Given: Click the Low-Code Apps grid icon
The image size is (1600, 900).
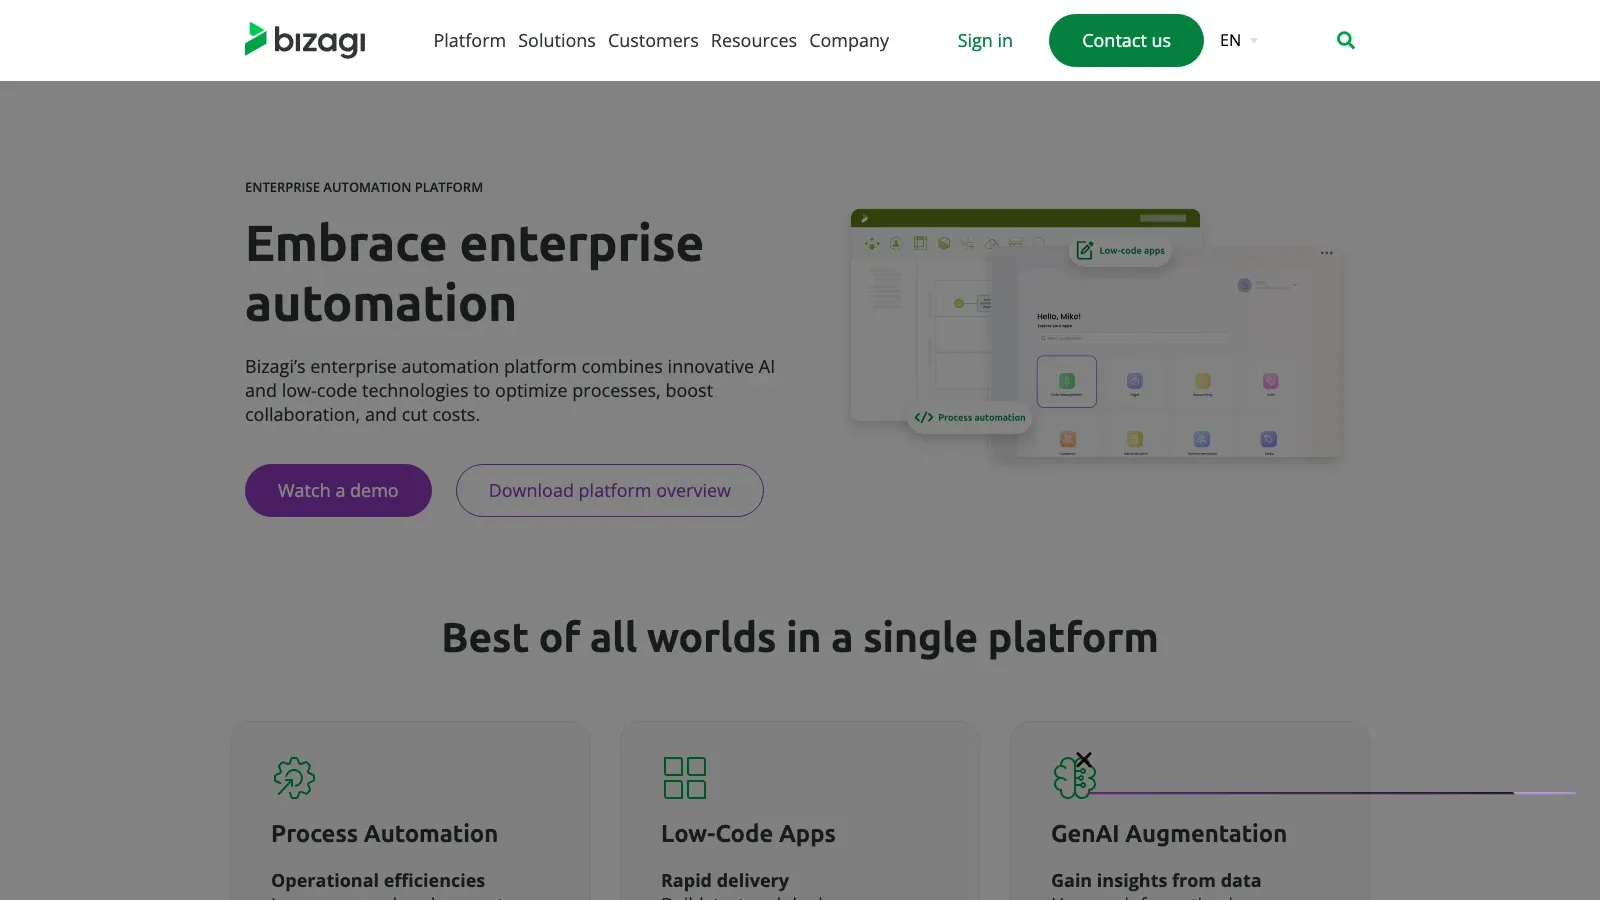Looking at the screenshot, I should point(685,777).
